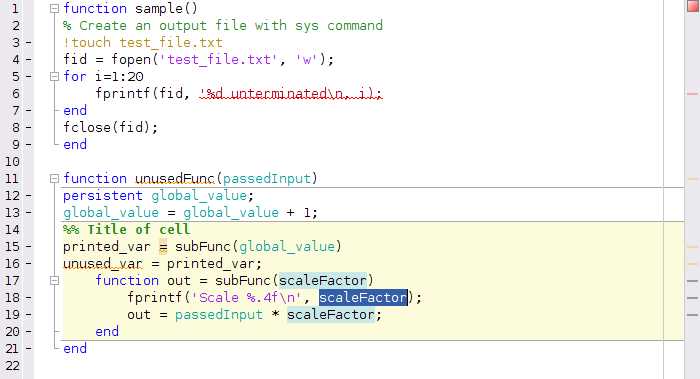Click the underlined unused_var variable
The image size is (700, 379).
103,263
